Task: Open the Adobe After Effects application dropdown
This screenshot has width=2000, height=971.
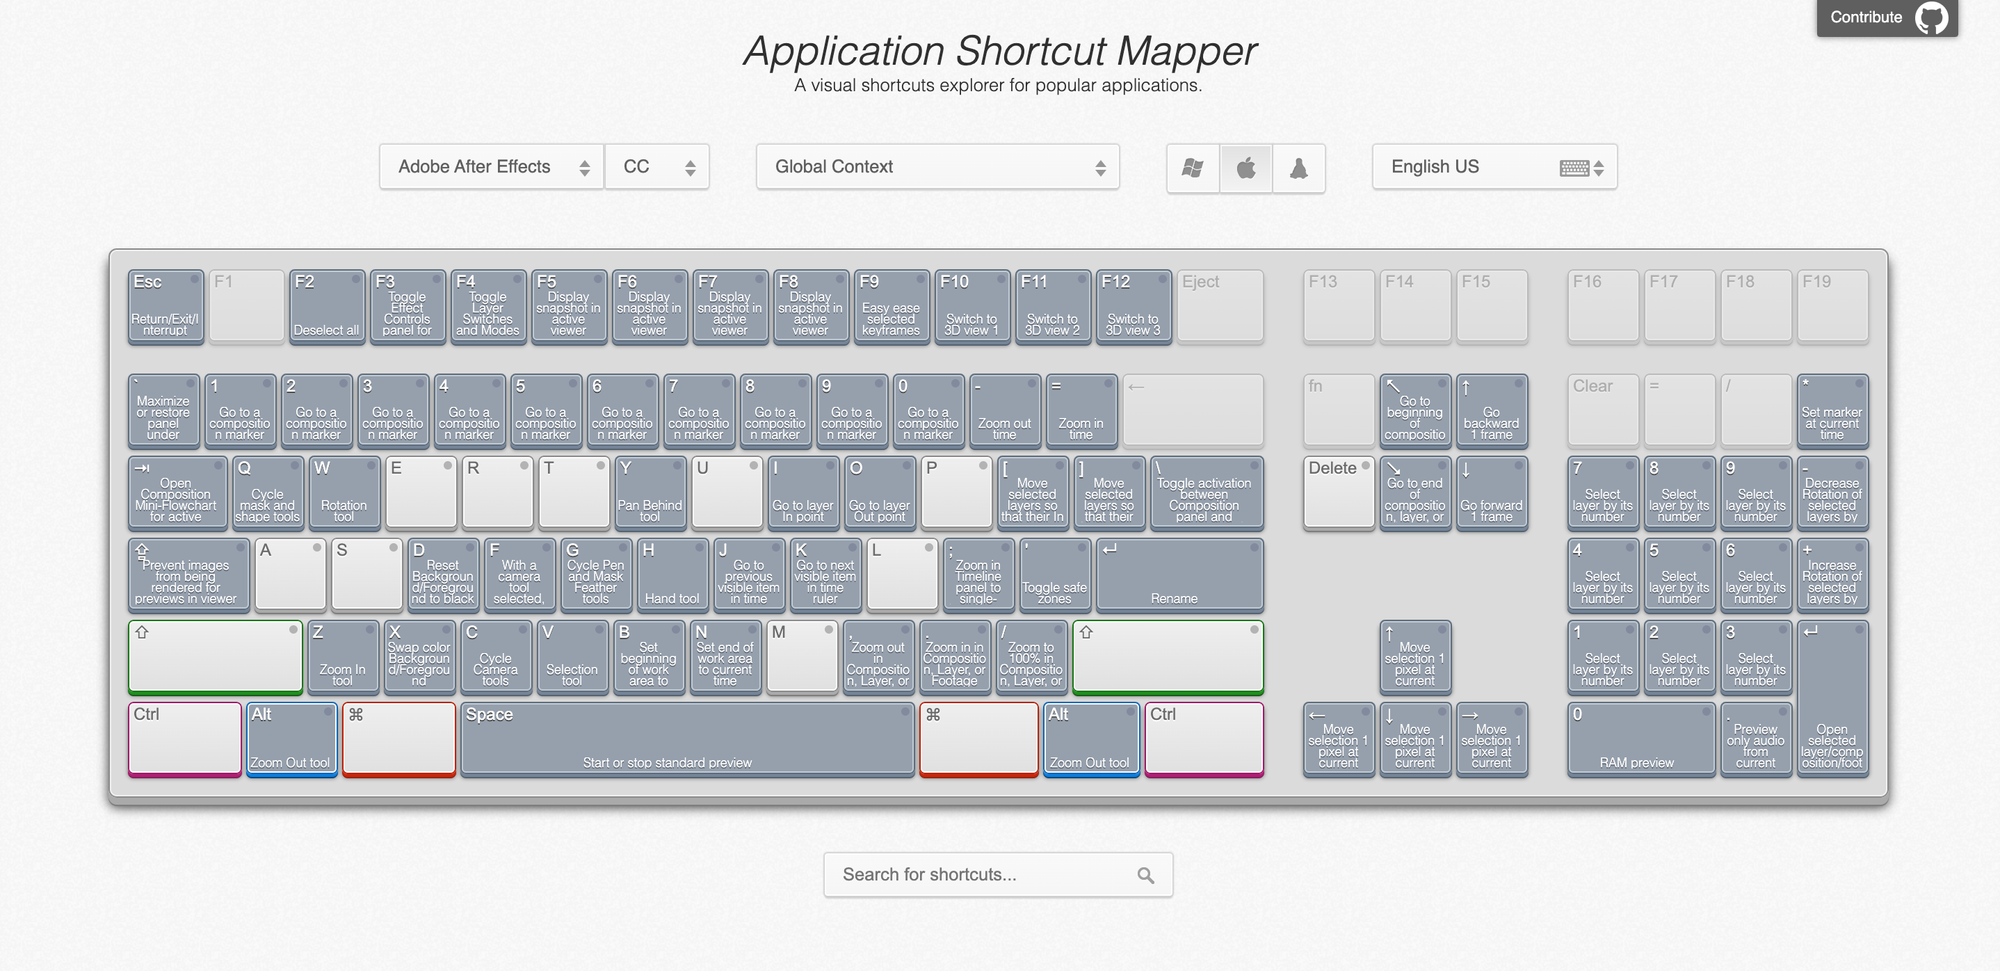Action: click(492, 167)
